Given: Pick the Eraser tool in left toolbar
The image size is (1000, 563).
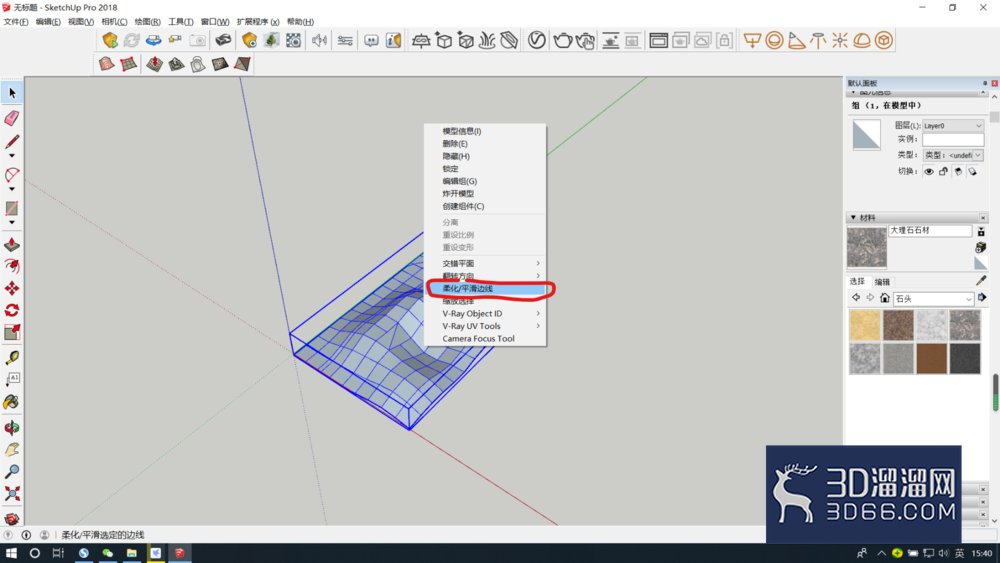Looking at the screenshot, I should pos(12,118).
